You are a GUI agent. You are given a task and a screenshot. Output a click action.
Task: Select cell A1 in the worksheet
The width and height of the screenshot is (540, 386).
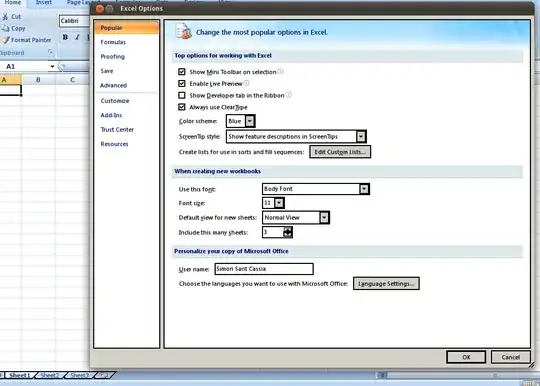pyautogui.click(x=10, y=90)
